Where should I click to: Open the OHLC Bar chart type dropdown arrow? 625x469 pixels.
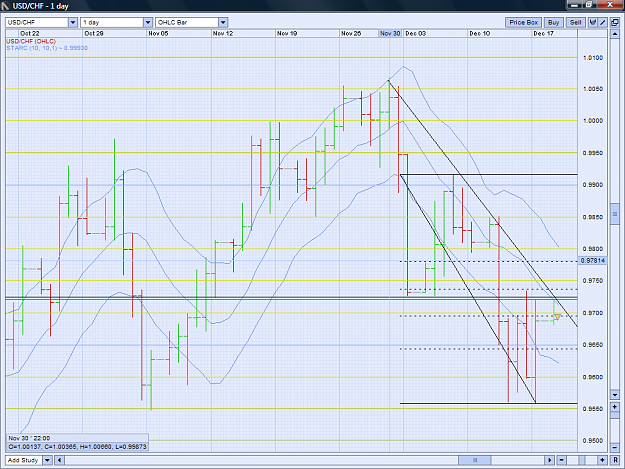223,22
